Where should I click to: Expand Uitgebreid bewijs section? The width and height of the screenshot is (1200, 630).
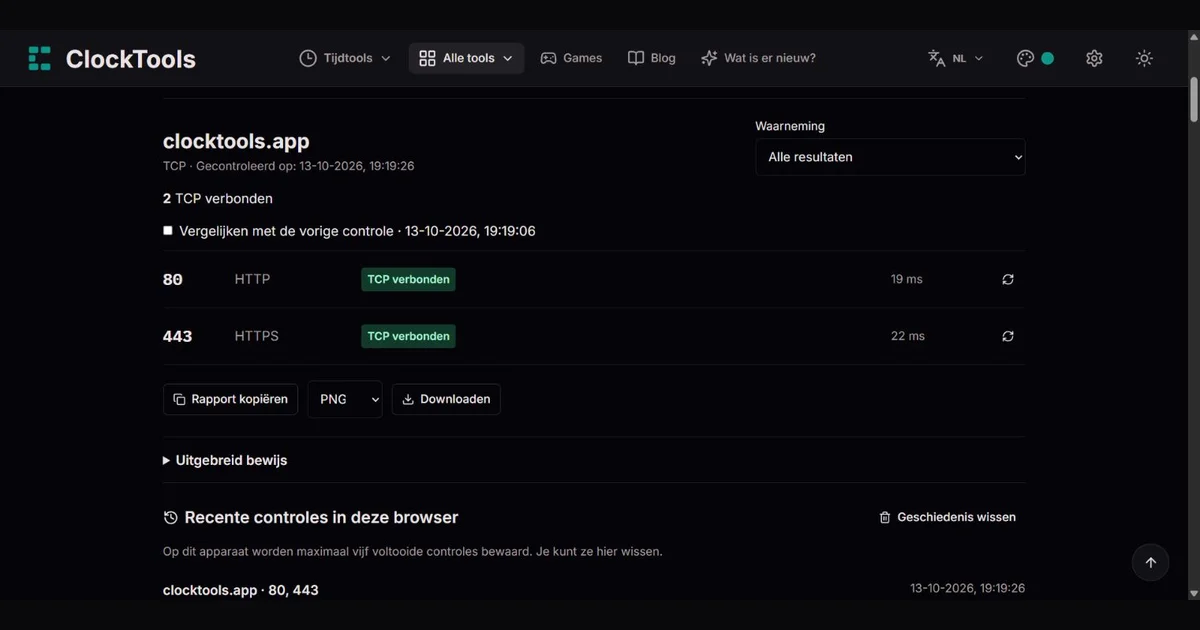click(x=225, y=461)
